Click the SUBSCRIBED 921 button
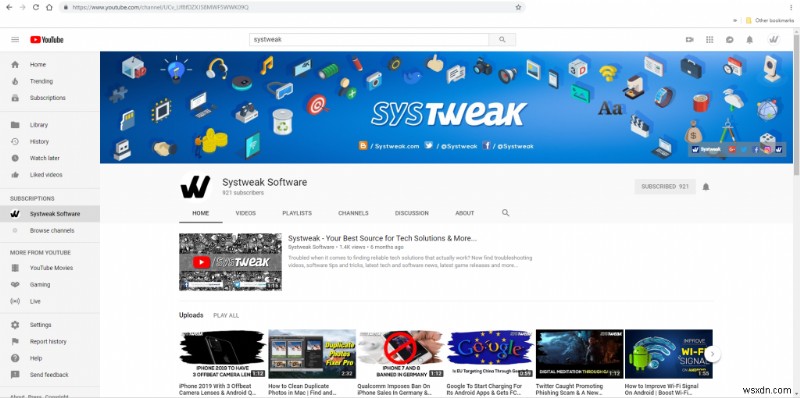Image resolution: width=800 pixels, height=398 pixels. [x=665, y=187]
